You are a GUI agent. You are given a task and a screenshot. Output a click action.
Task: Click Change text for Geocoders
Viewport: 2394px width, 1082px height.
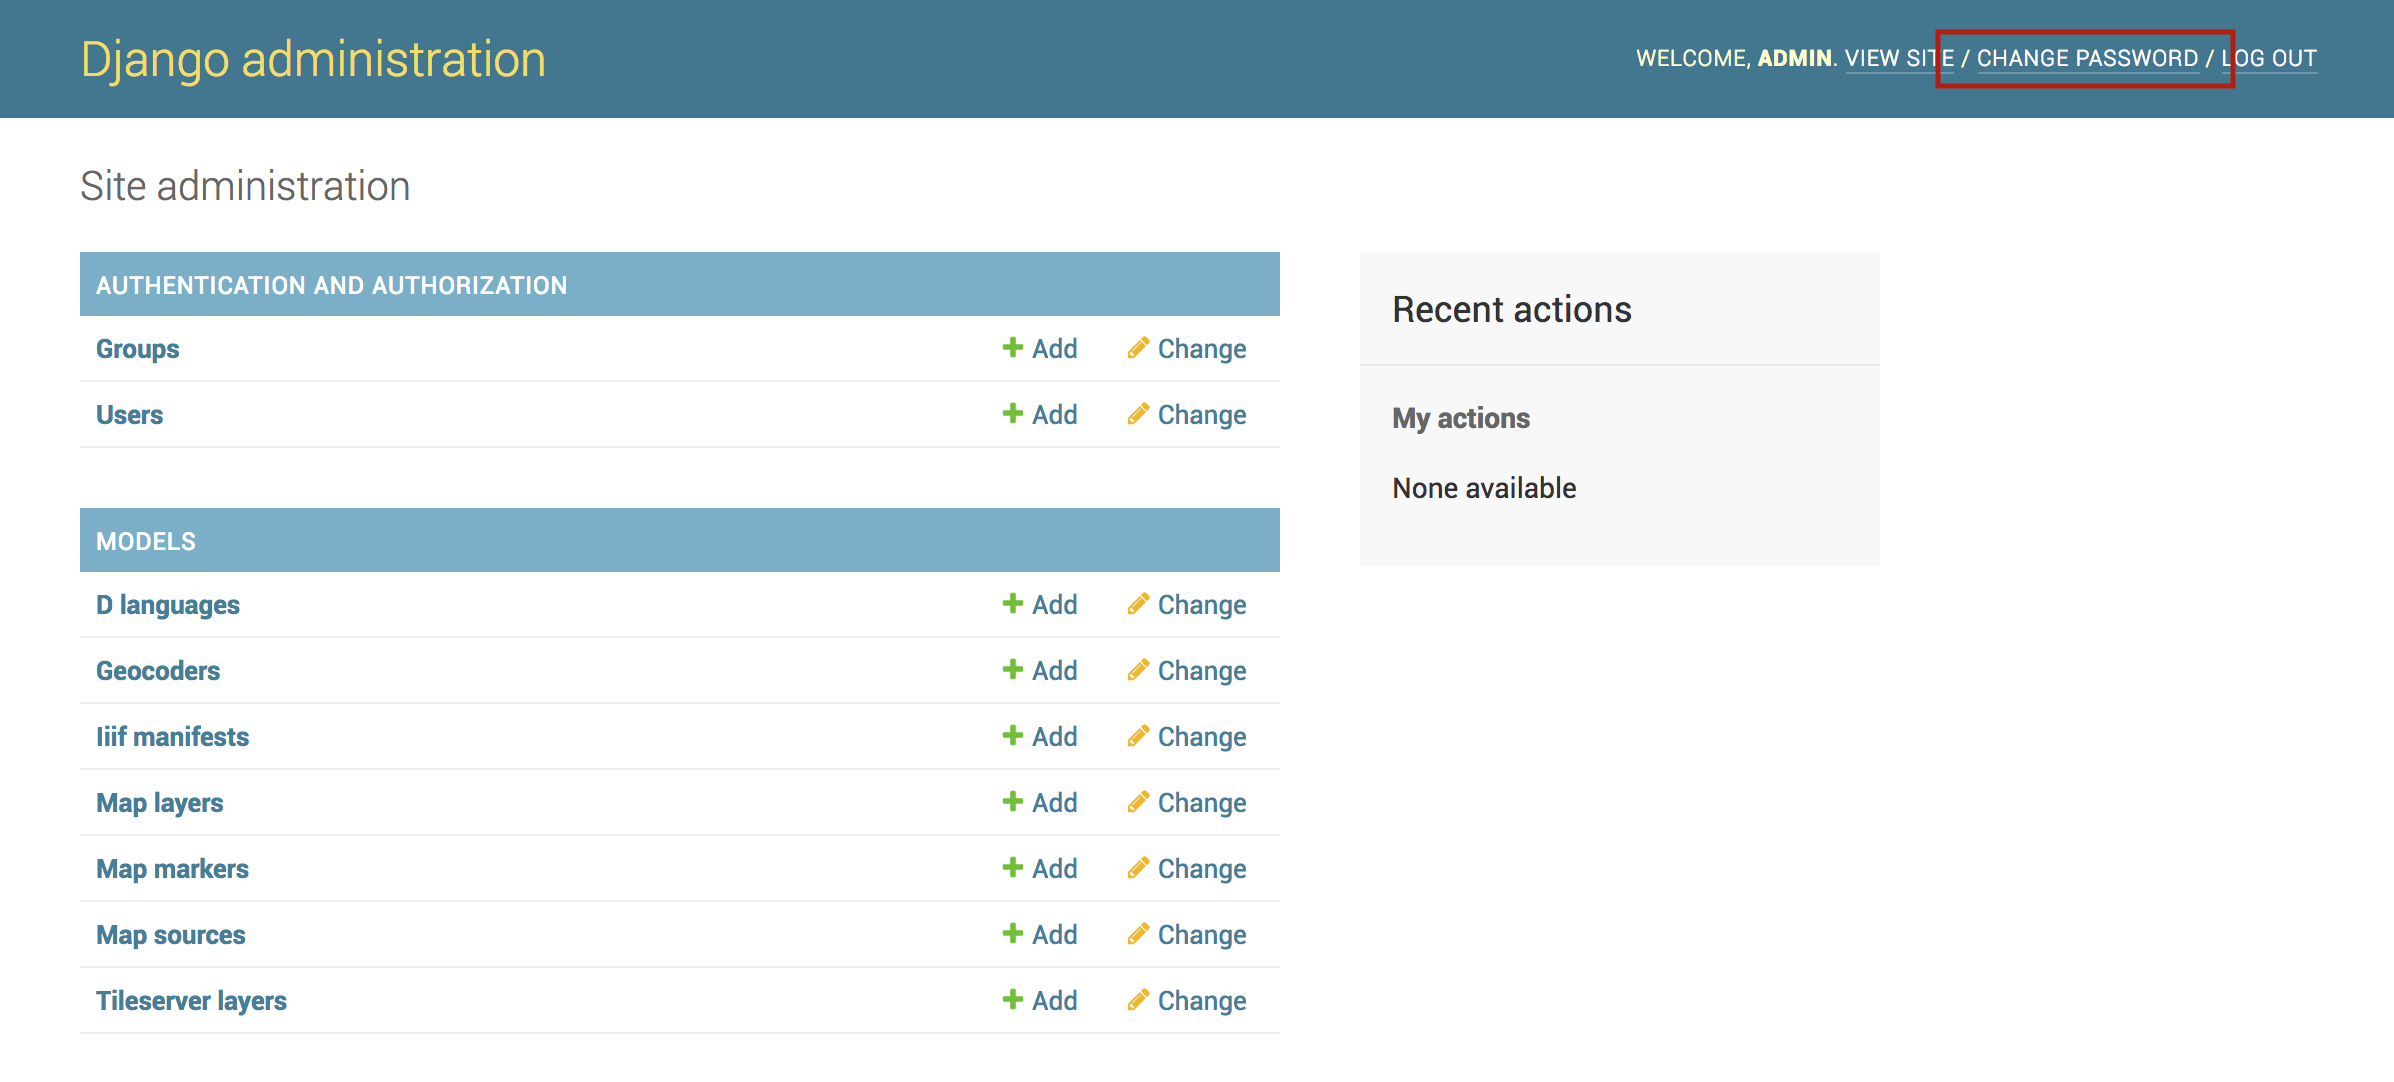(x=1202, y=671)
